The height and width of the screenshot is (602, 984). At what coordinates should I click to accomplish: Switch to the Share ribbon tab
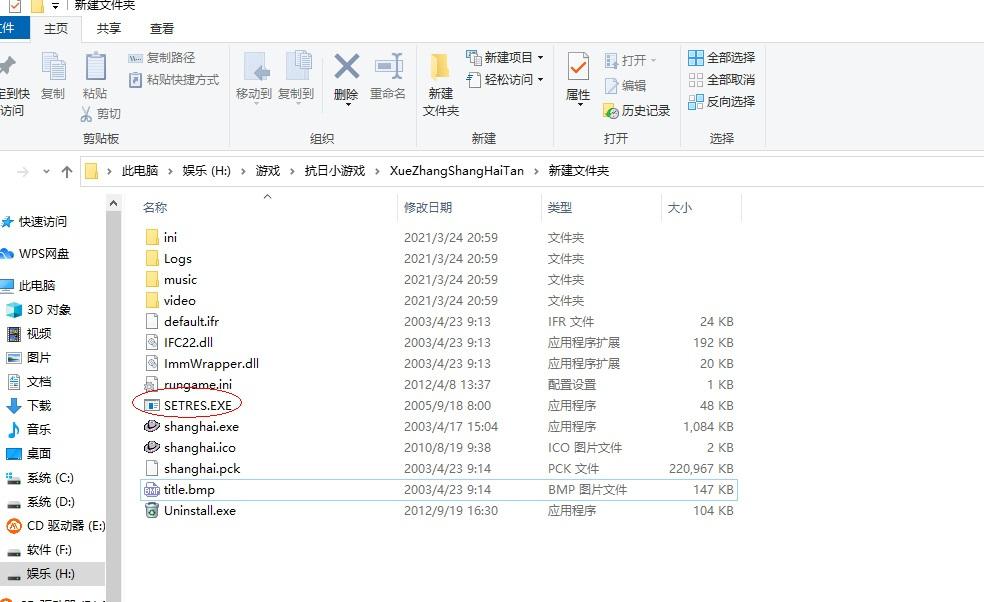click(x=109, y=29)
